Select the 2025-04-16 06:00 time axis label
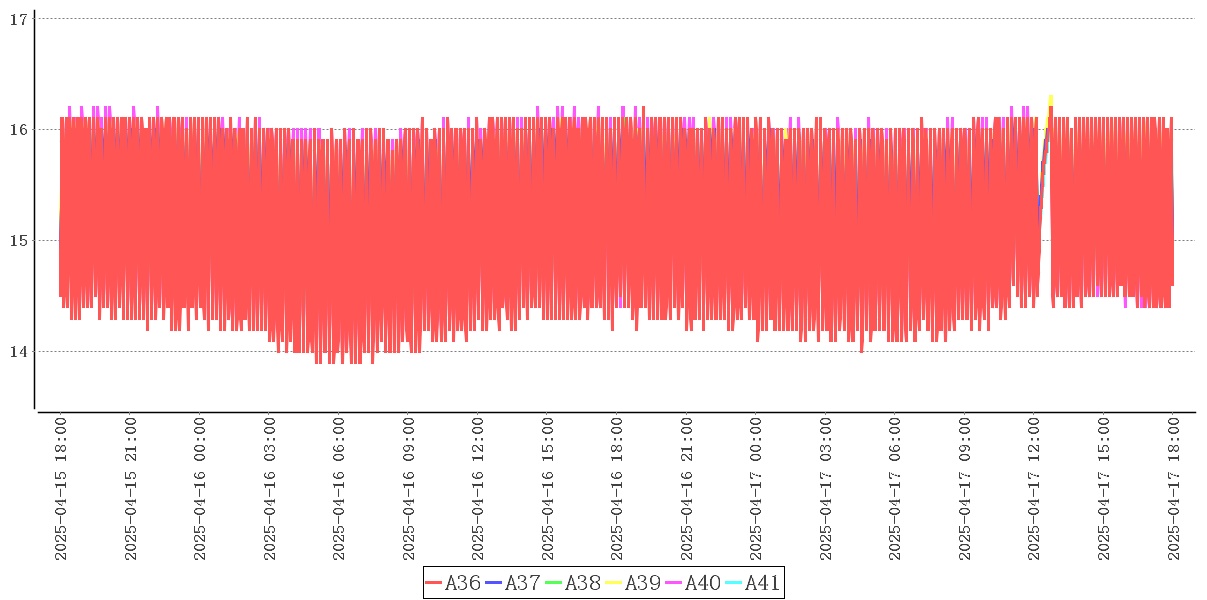Image resolution: width=1207 pixels, height=600 pixels. point(339,490)
